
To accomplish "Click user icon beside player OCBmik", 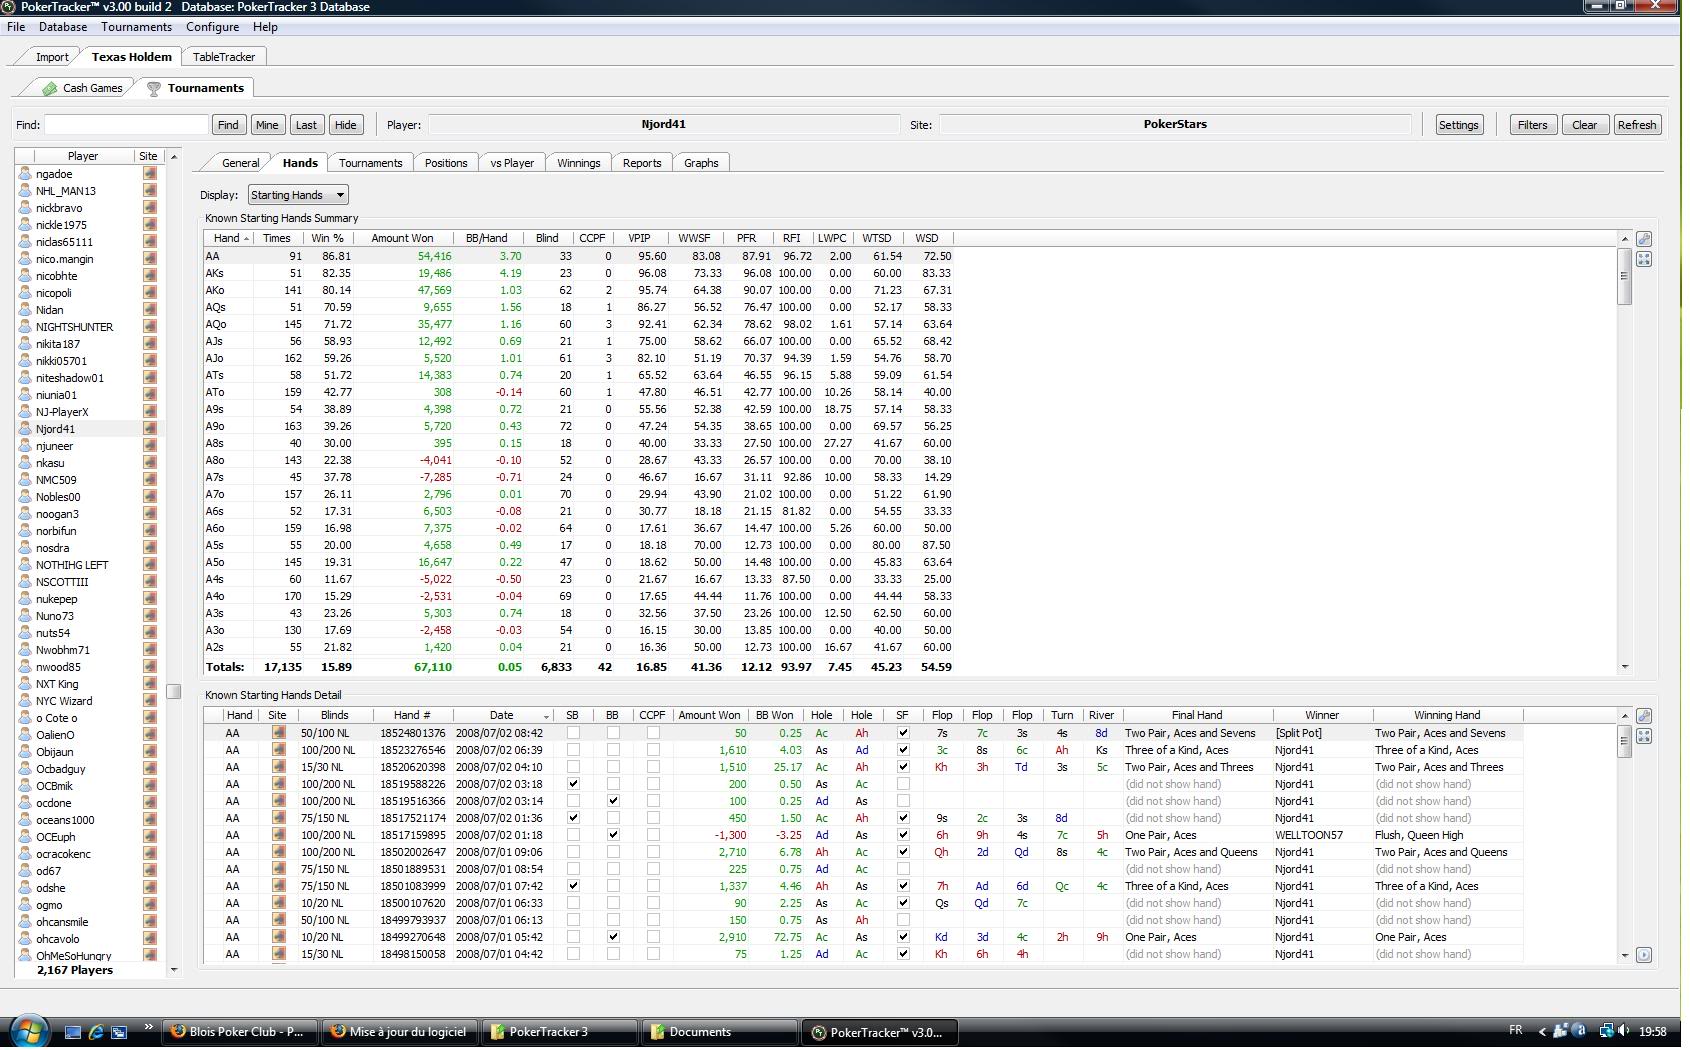I will coord(26,786).
